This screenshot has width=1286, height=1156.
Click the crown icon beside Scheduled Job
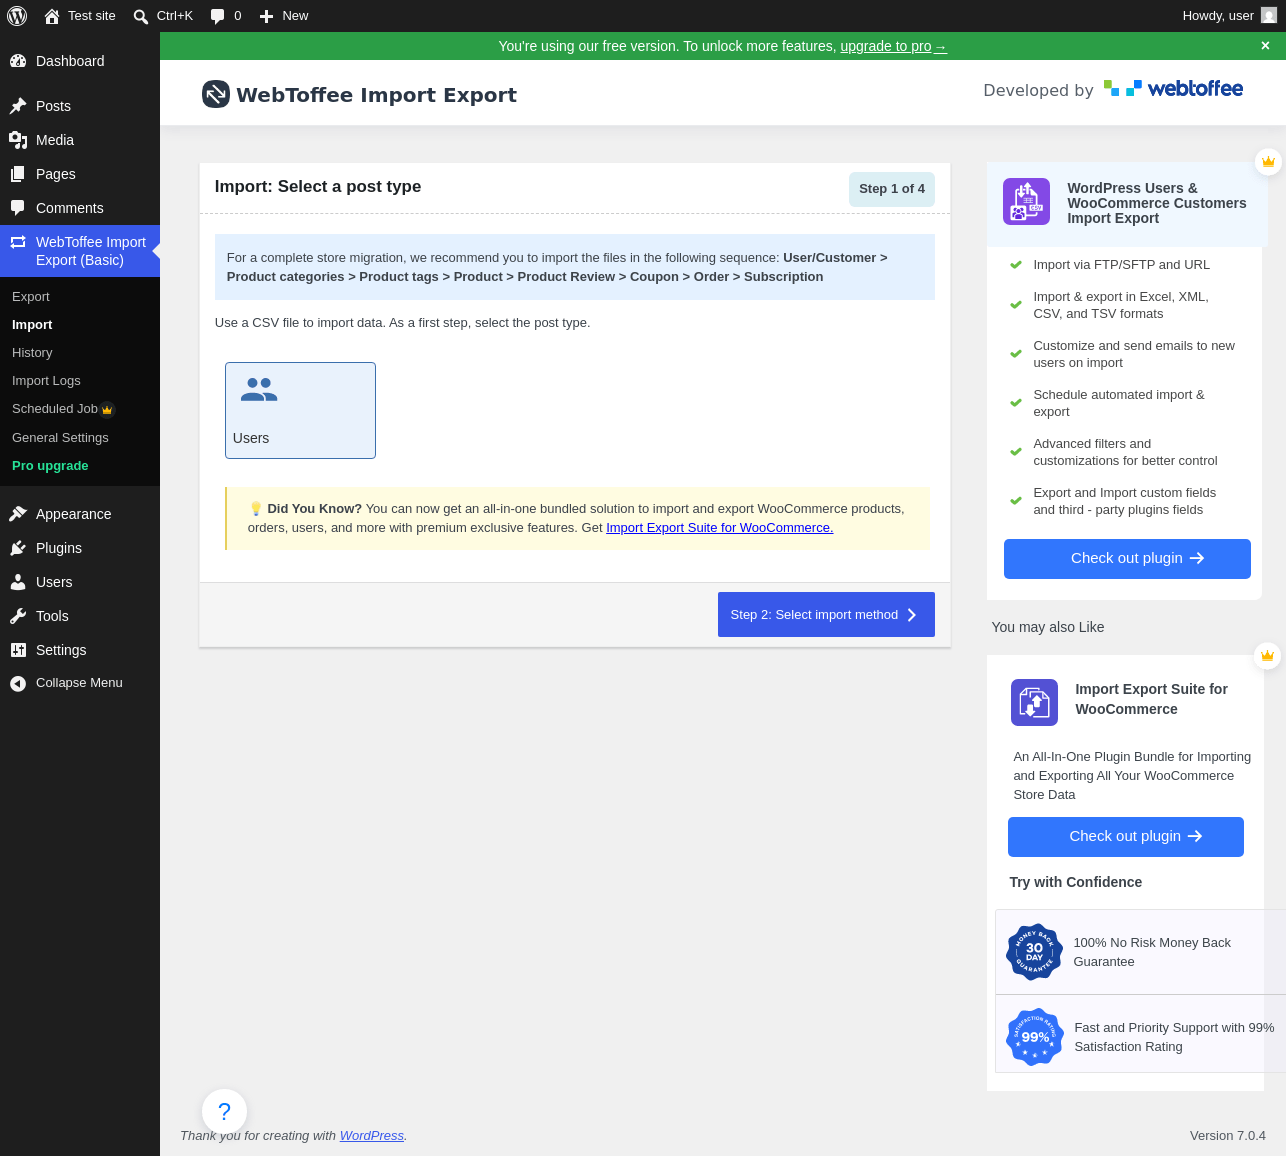tap(107, 409)
